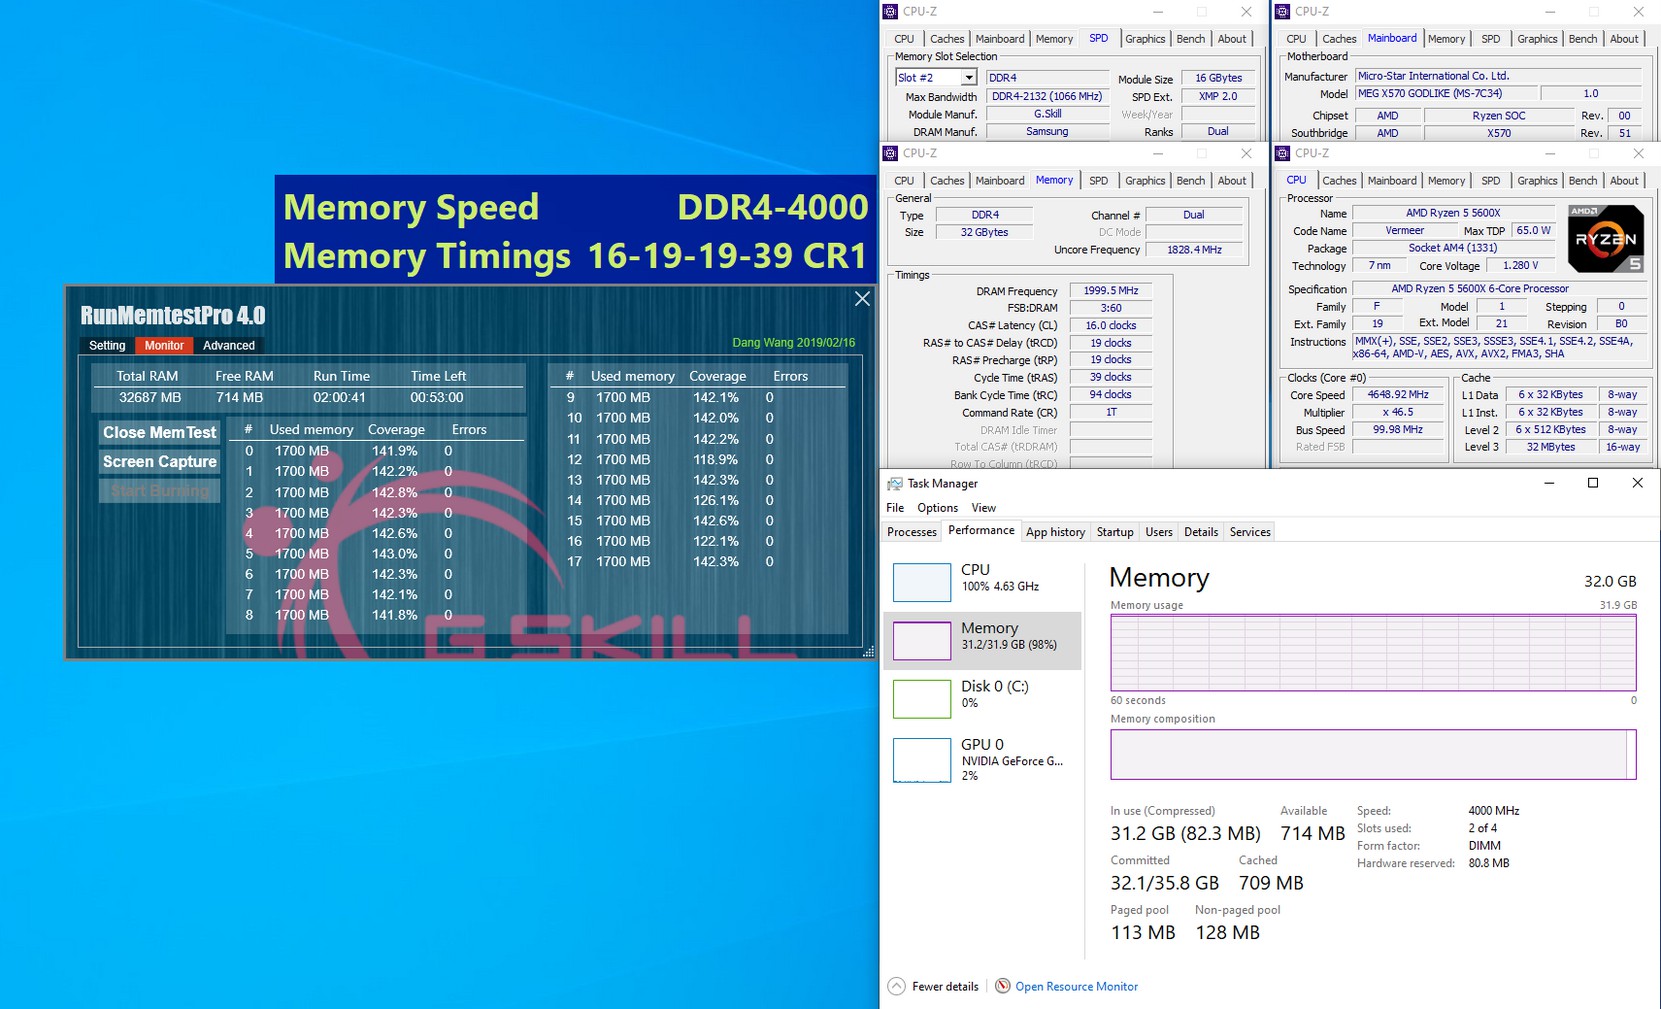This screenshot has width=1661, height=1009.
Task: Click Task Manager title bar app icon
Action: pyautogui.click(x=895, y=484)
